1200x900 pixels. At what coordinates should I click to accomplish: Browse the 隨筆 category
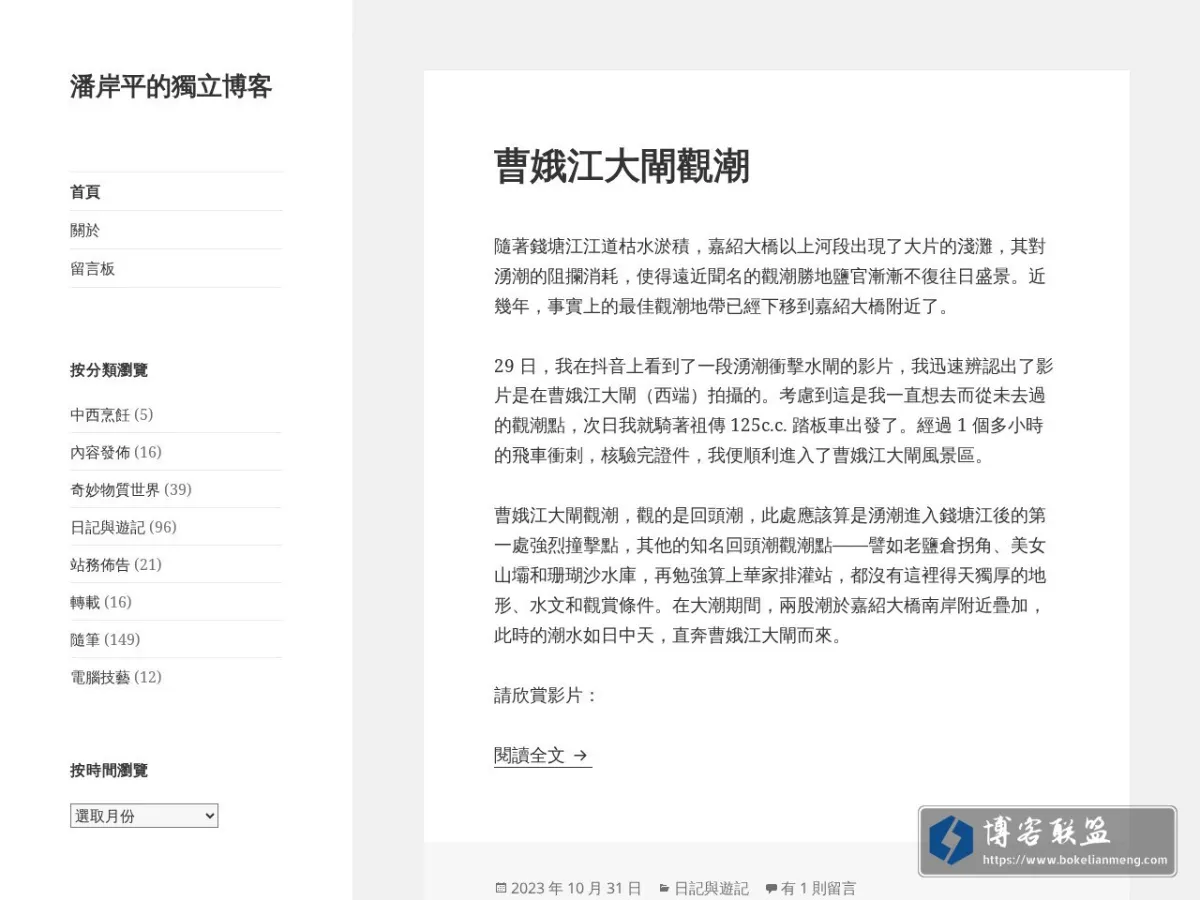click(85, 639)
